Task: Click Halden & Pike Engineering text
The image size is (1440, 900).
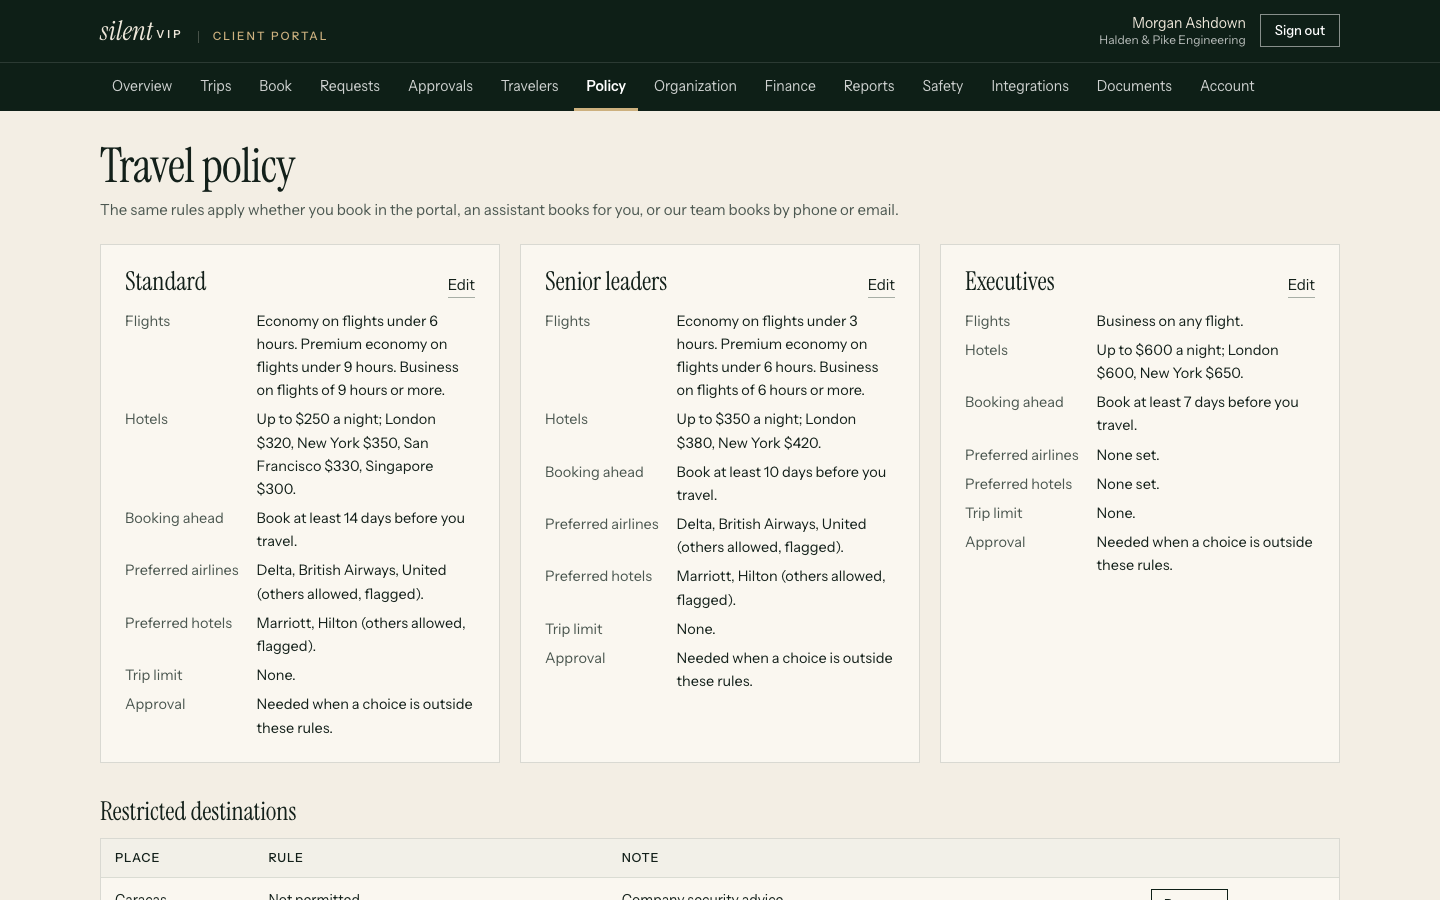Action: (x=1172, y=40)
